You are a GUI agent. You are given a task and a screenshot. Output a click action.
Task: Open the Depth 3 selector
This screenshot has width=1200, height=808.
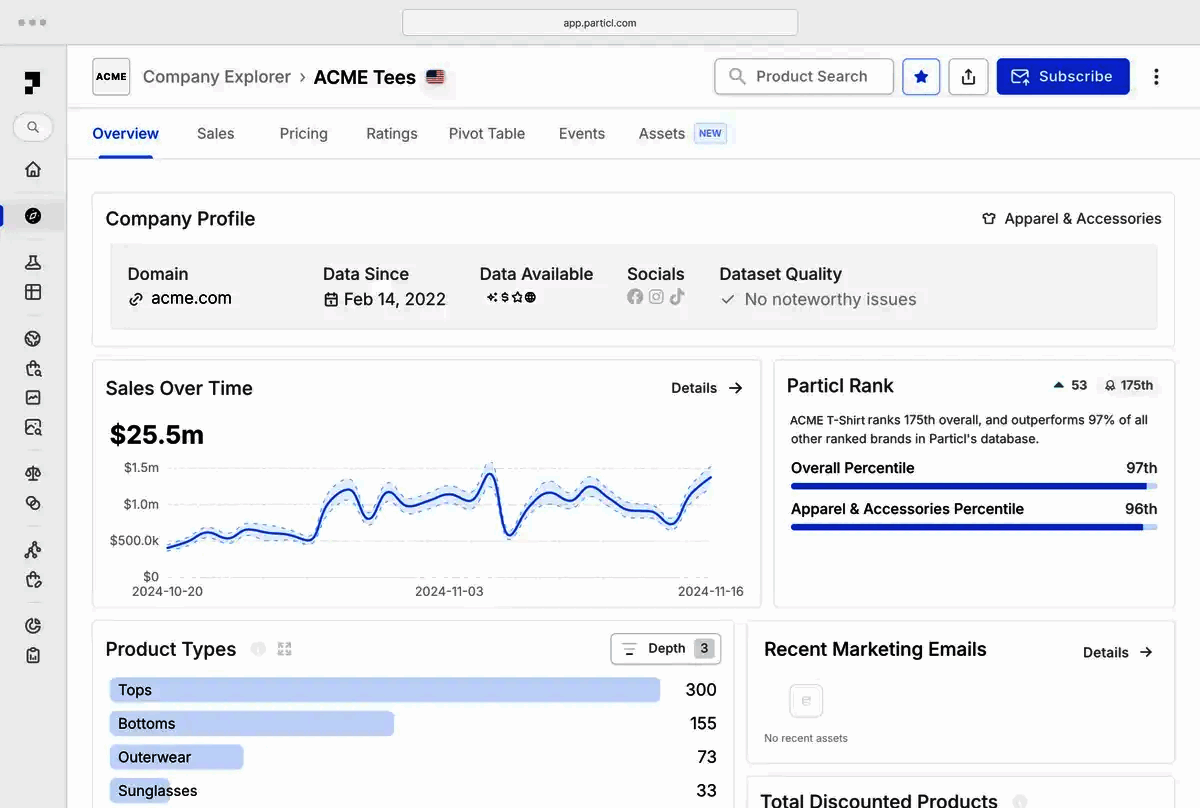coord(666,649)
